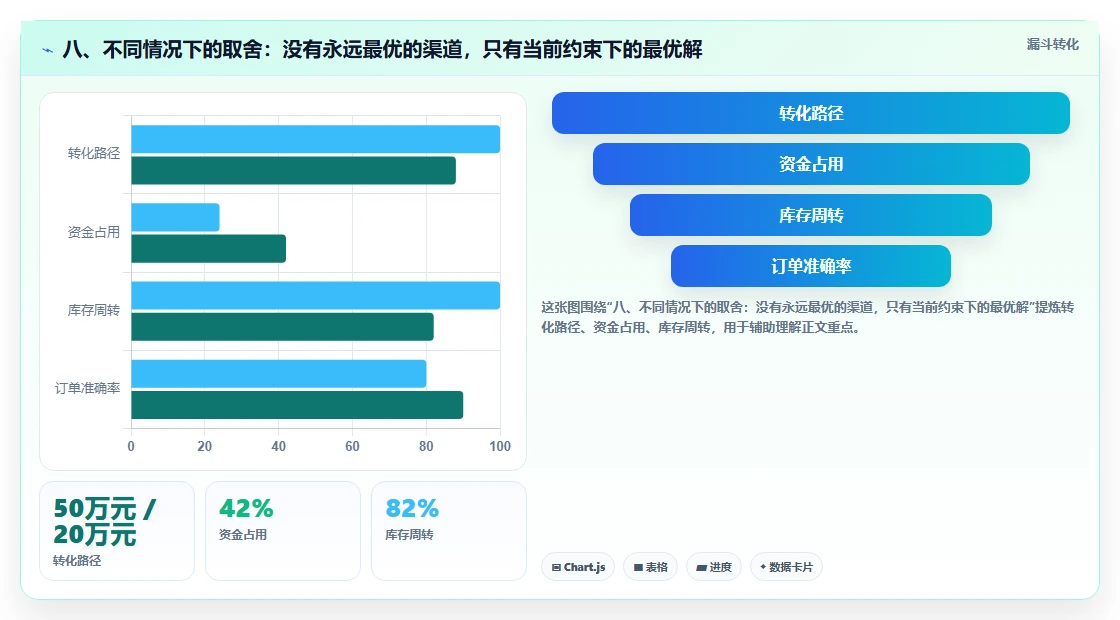Select the 订单准确率 funnel stage

[811, 266]
